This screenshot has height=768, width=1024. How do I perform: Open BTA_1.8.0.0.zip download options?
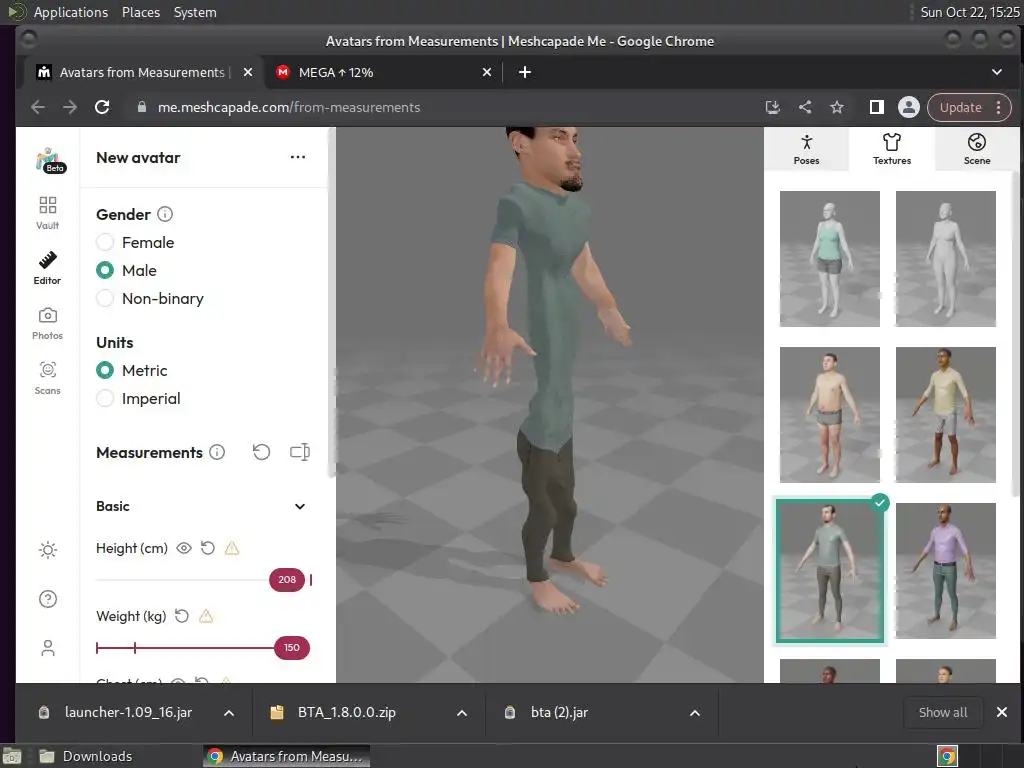click(462, 713)
